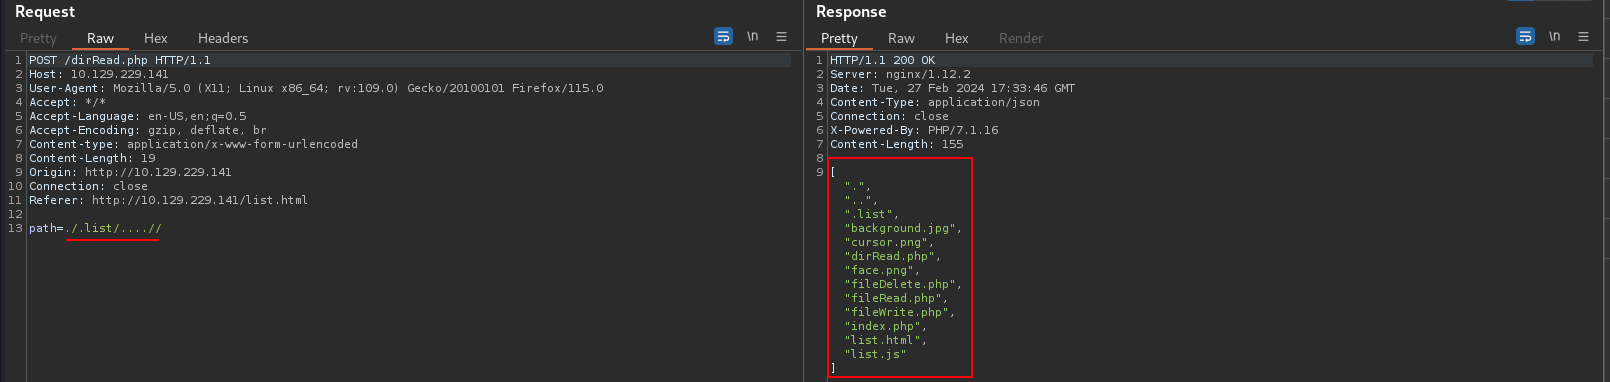Viewport: 1610px width, 382px height.
Task: Toggle non-printable characters \n in Response panel
Action: point(1554,36)
